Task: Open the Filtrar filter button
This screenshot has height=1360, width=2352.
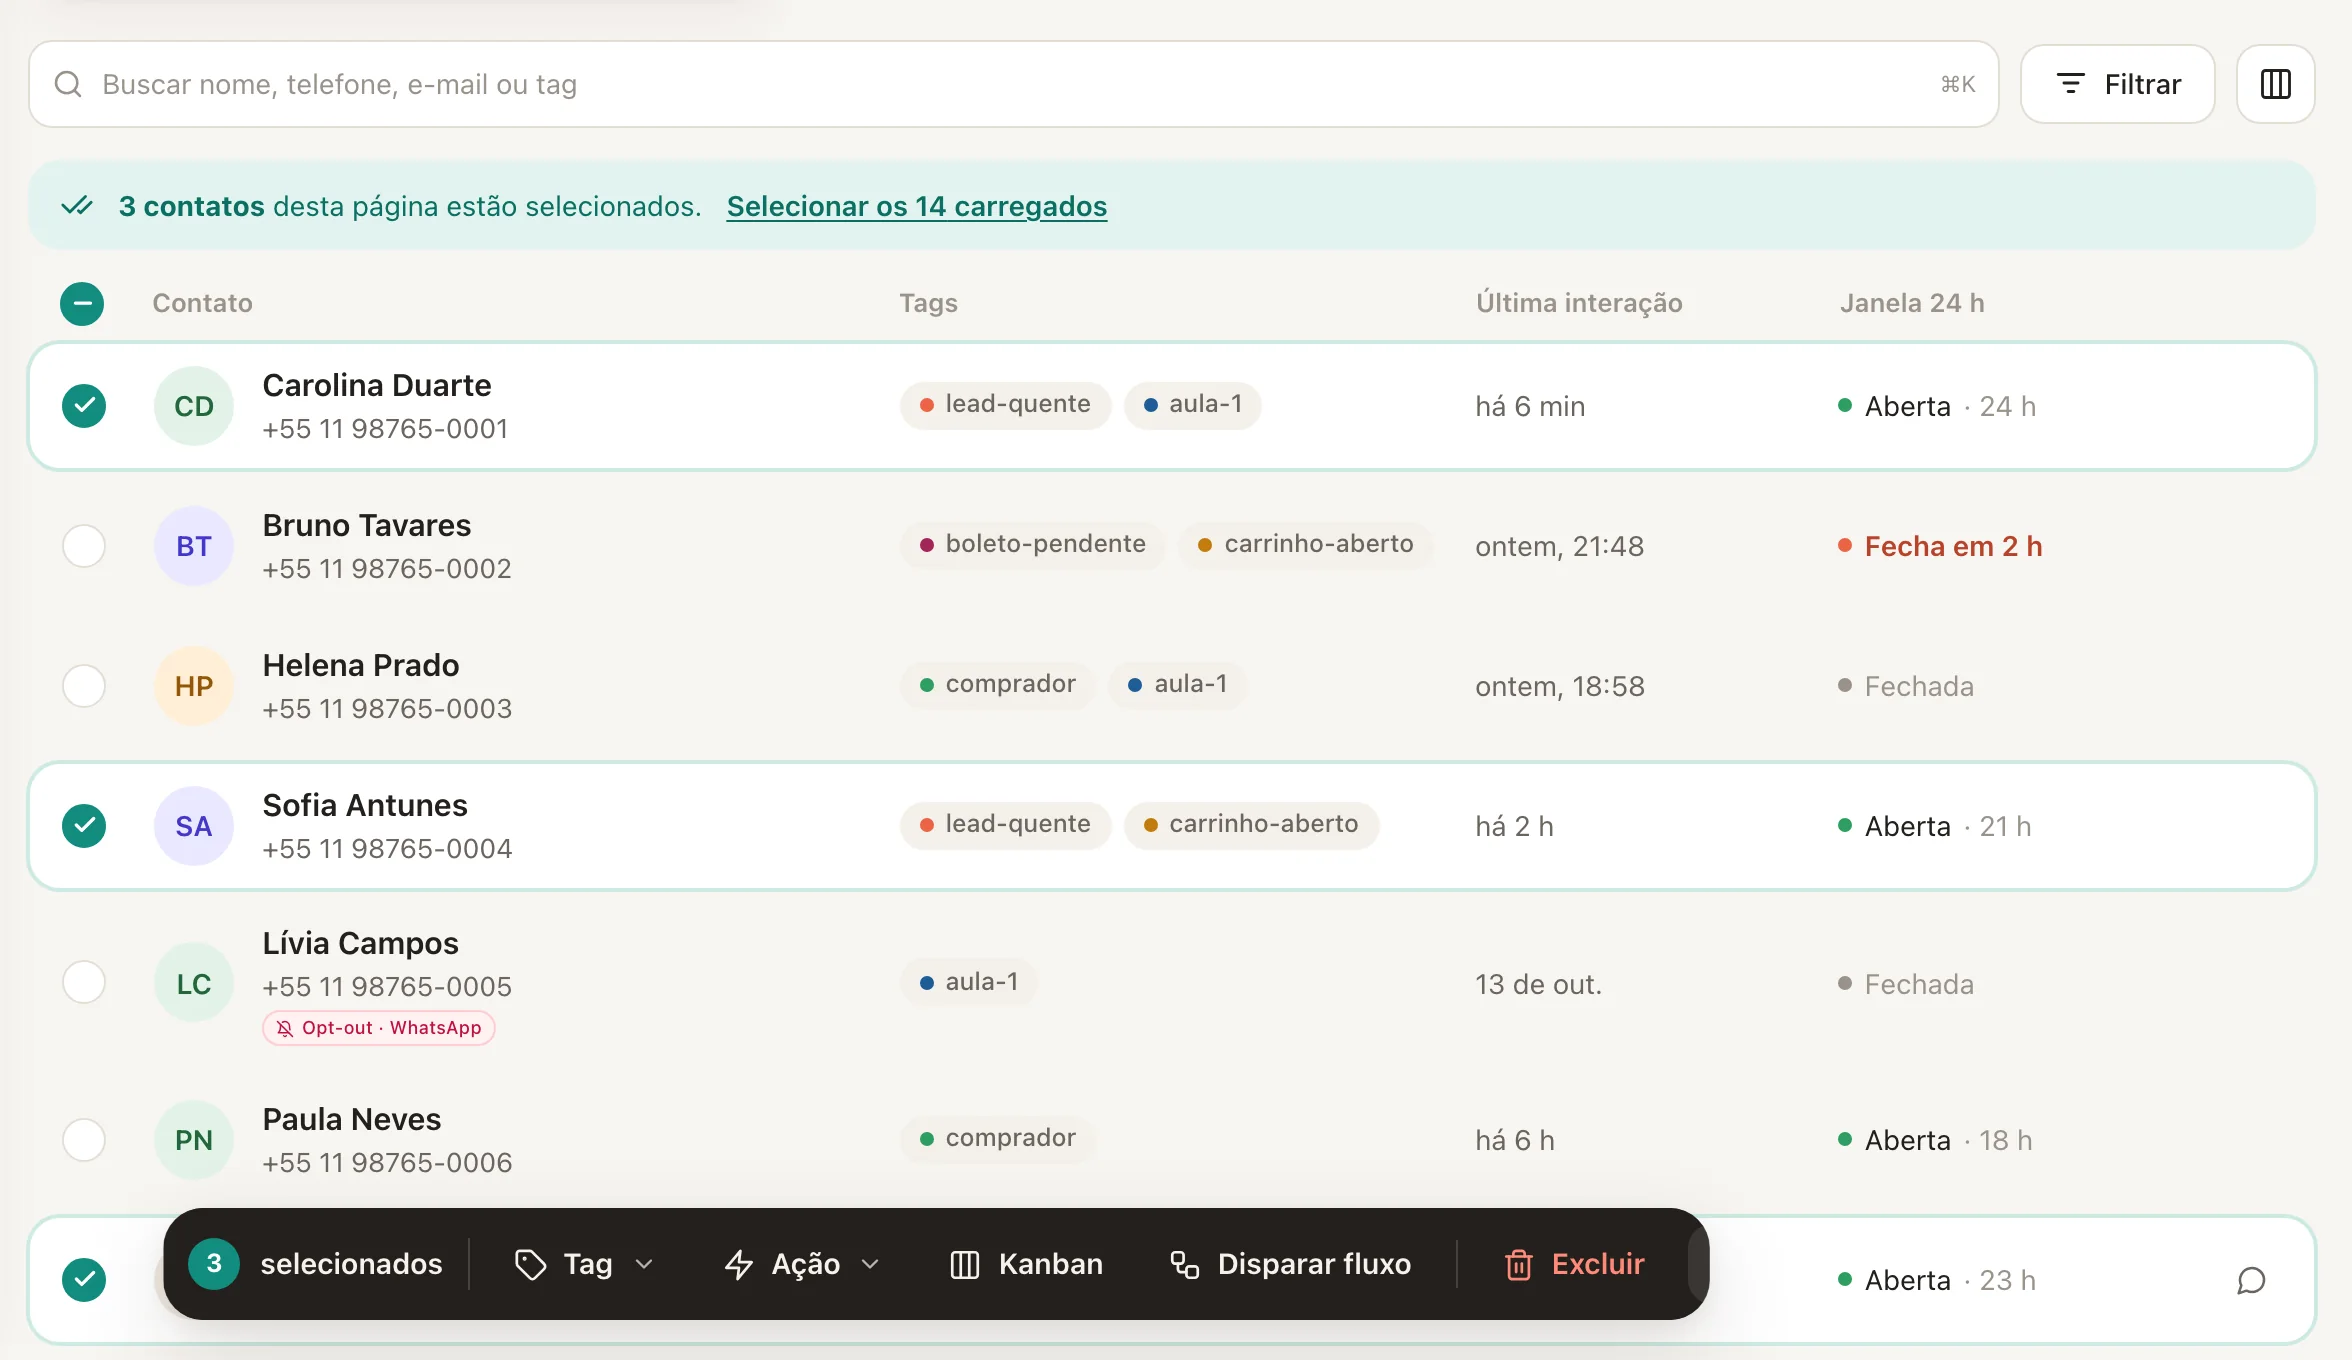Action: point(2118,84)
